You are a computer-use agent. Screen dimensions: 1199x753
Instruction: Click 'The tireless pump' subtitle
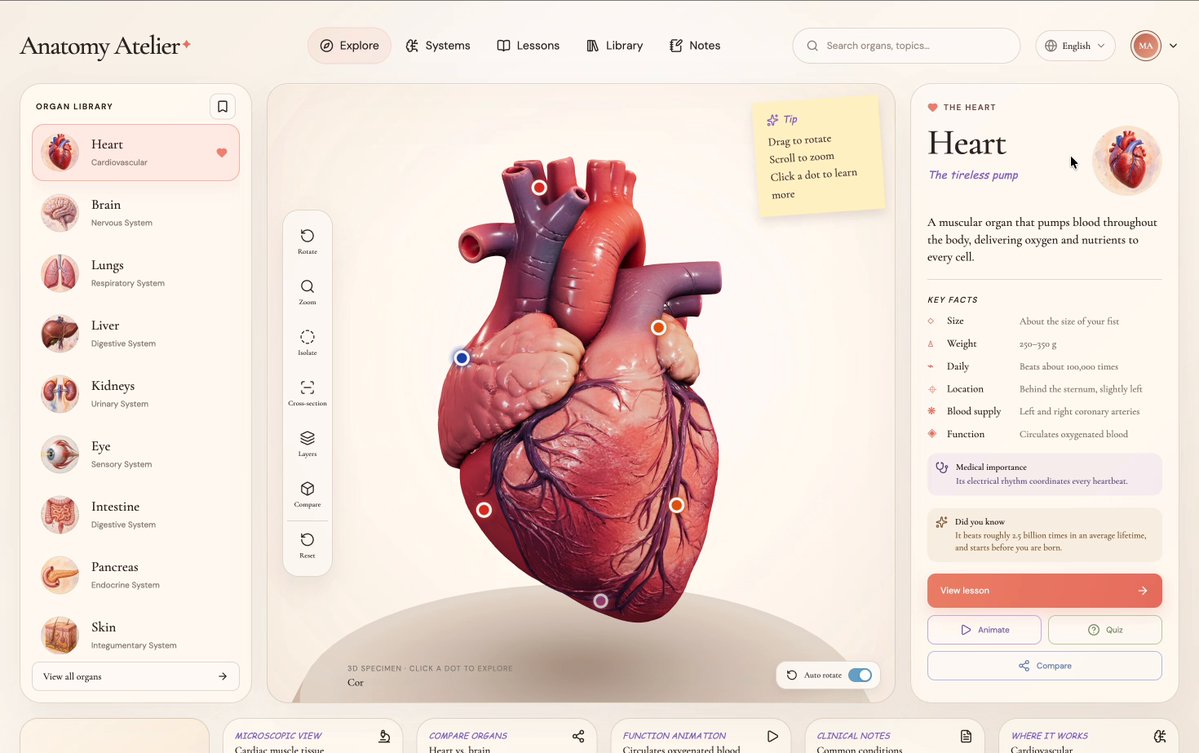[x=973, y=175]
